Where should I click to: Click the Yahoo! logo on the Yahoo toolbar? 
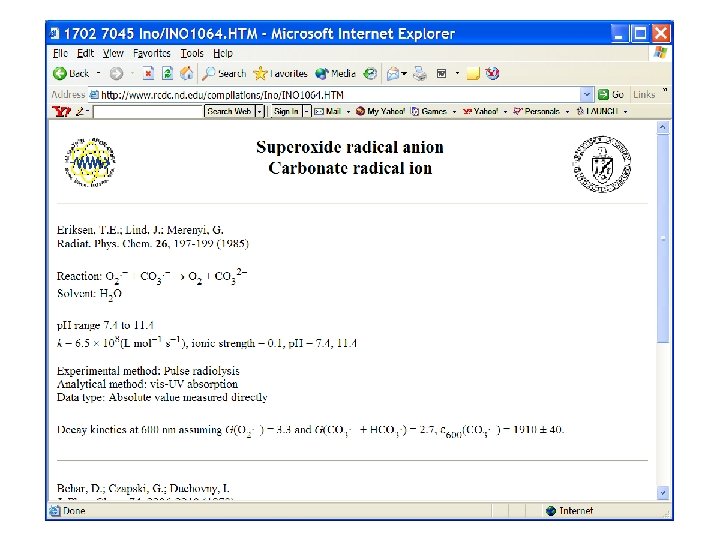62,112
